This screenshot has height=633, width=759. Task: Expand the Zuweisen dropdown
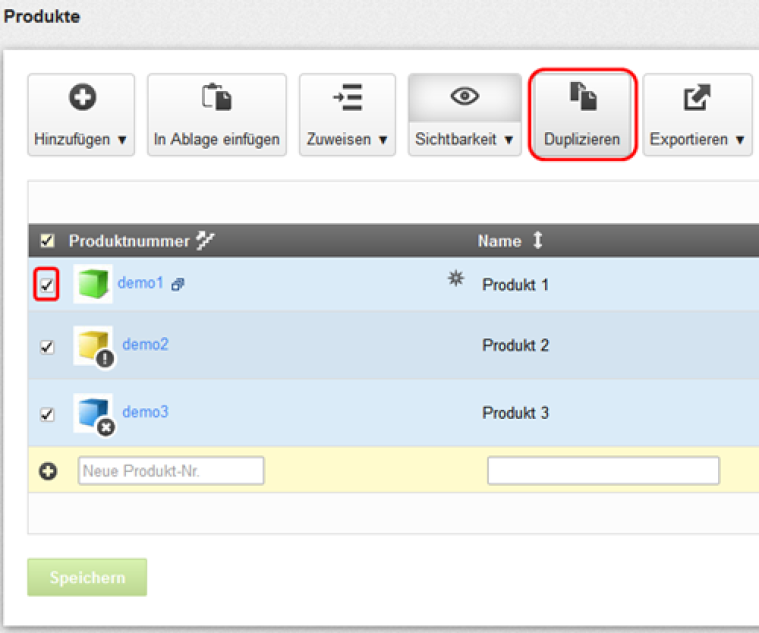(347, 115)
